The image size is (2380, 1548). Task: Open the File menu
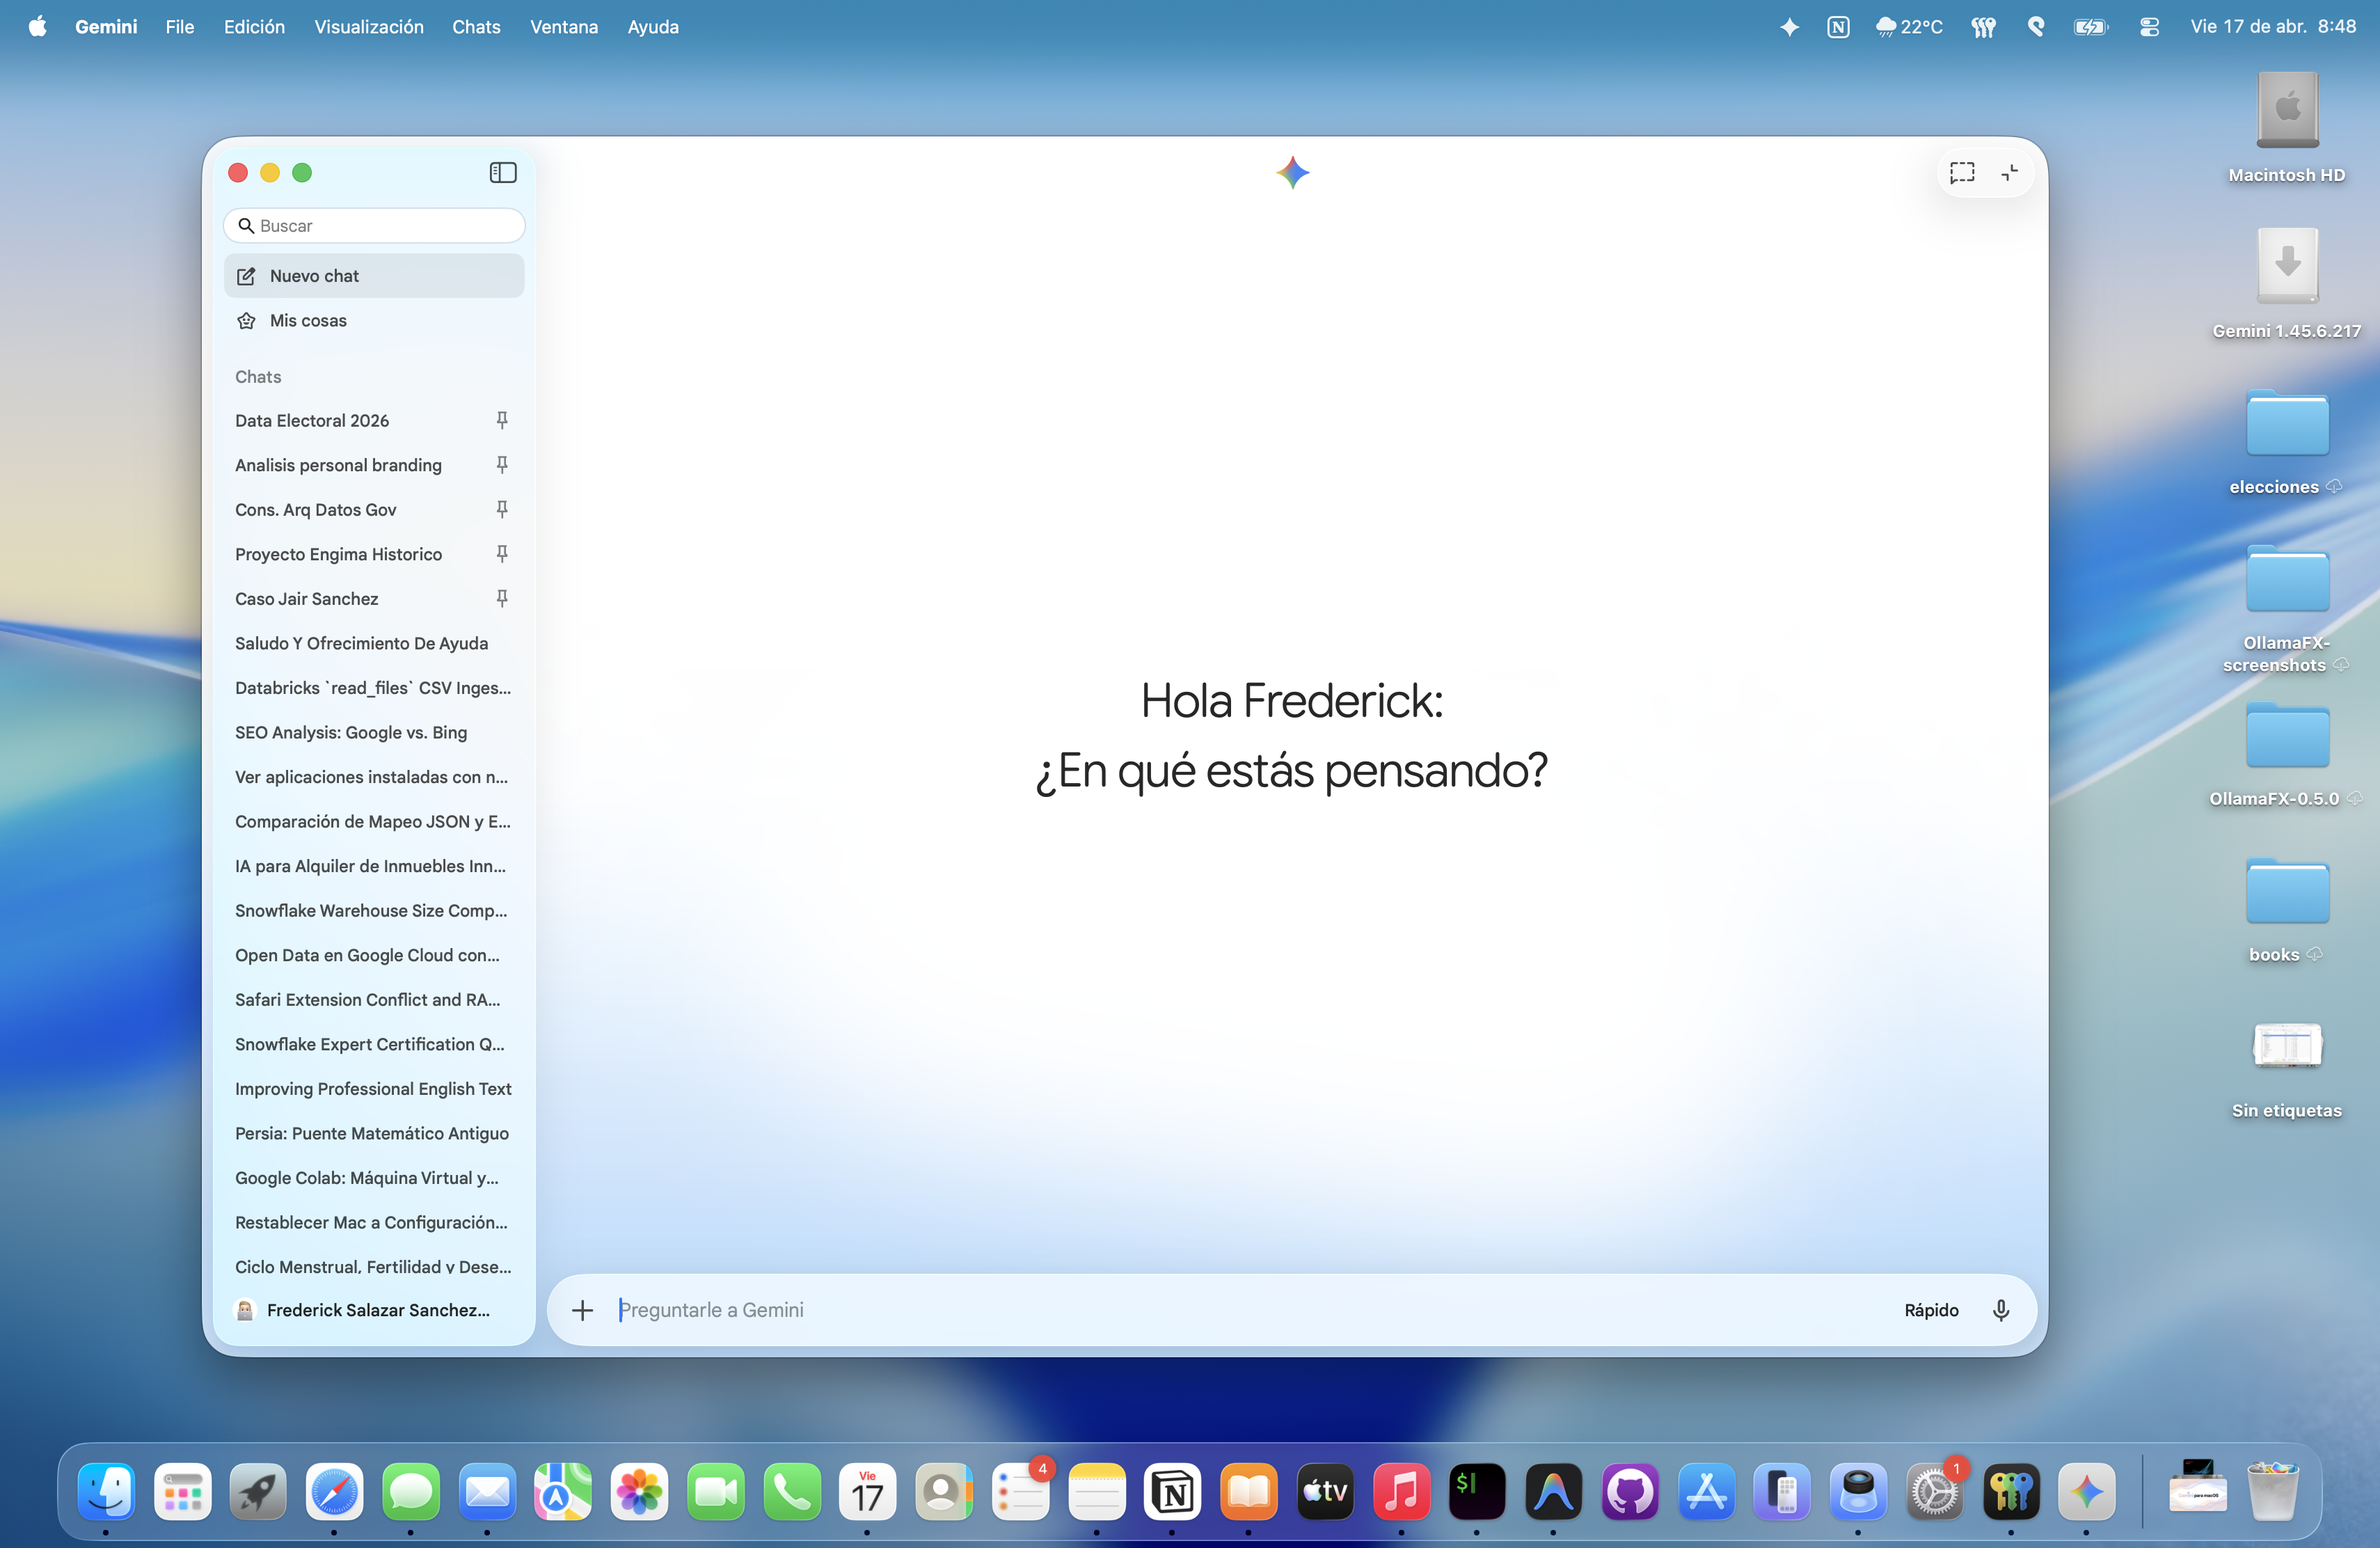point(179,27)
